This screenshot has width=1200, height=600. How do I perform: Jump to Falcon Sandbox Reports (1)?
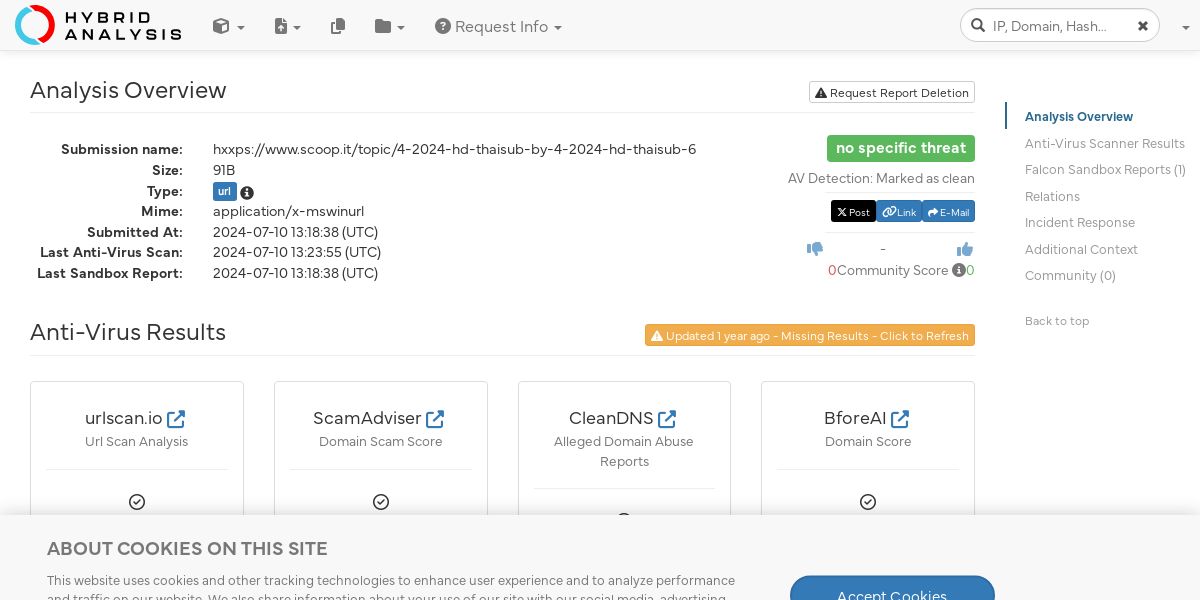(1105, 170)
